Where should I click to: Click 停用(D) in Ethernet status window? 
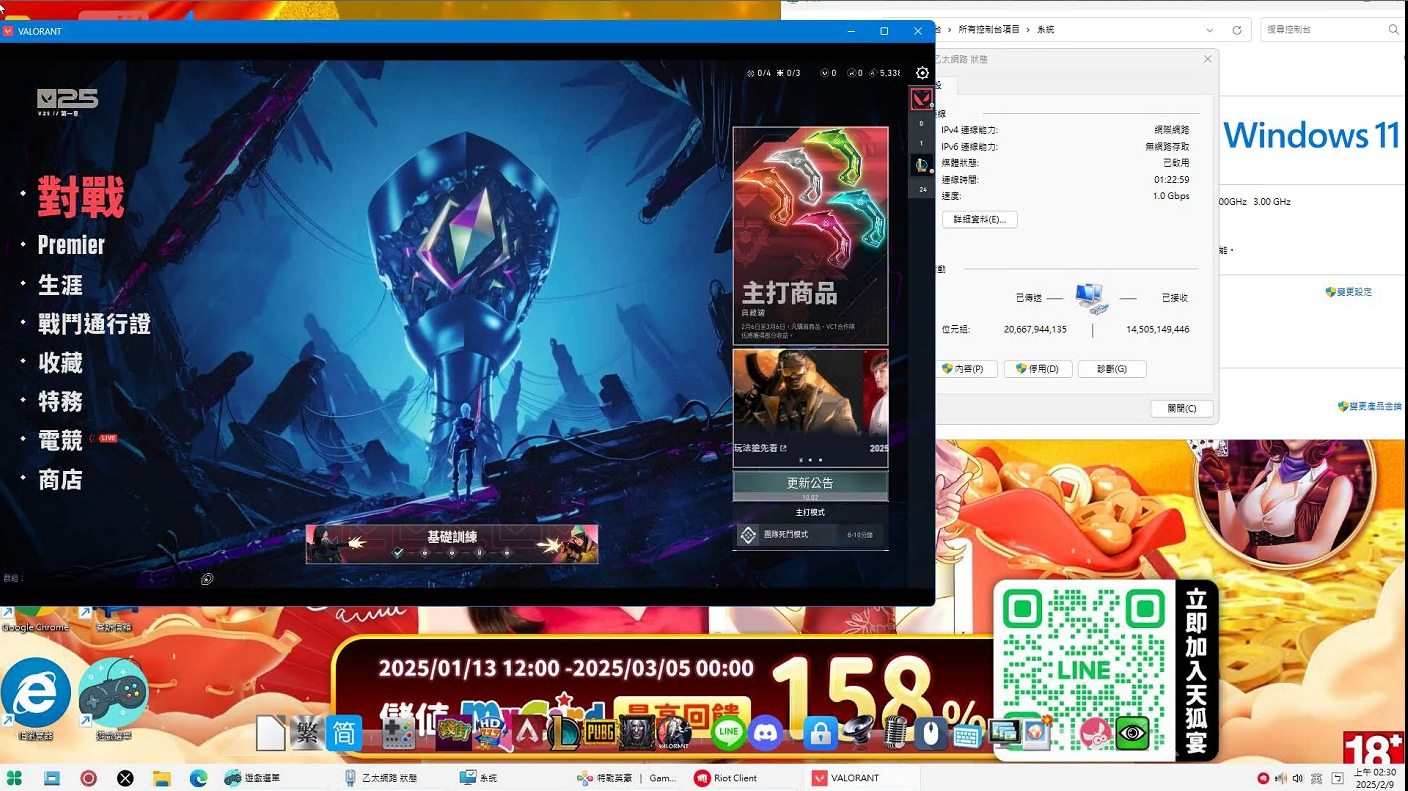pos(1037,369)
